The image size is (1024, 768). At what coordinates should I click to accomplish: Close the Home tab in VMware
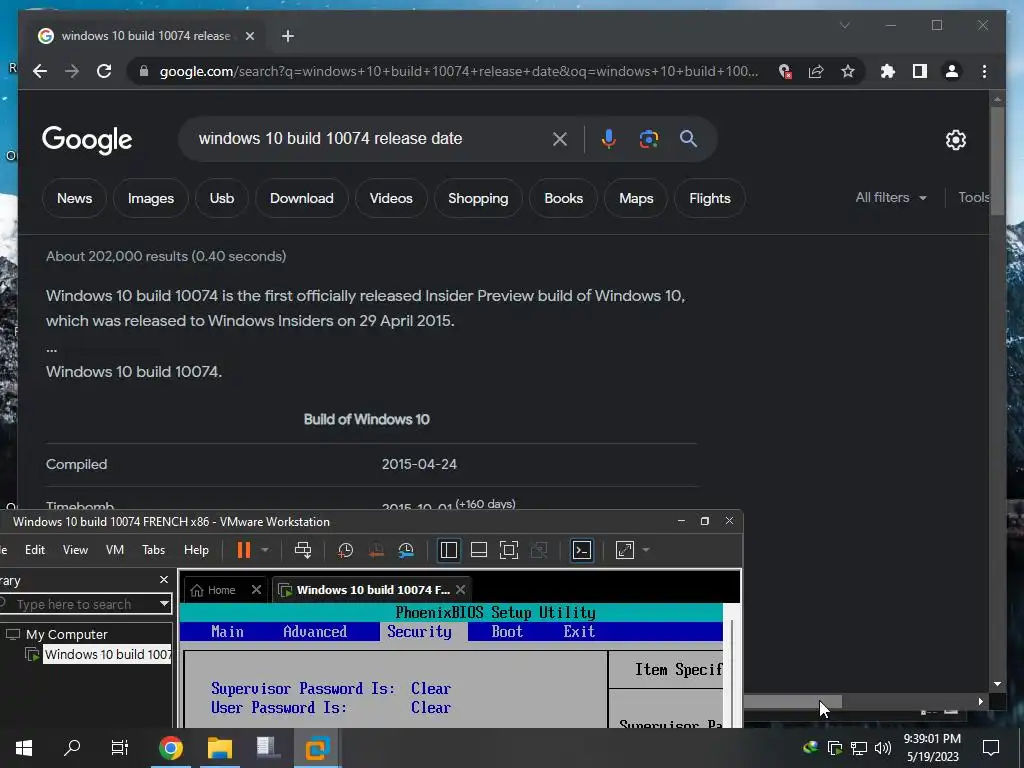256,590
